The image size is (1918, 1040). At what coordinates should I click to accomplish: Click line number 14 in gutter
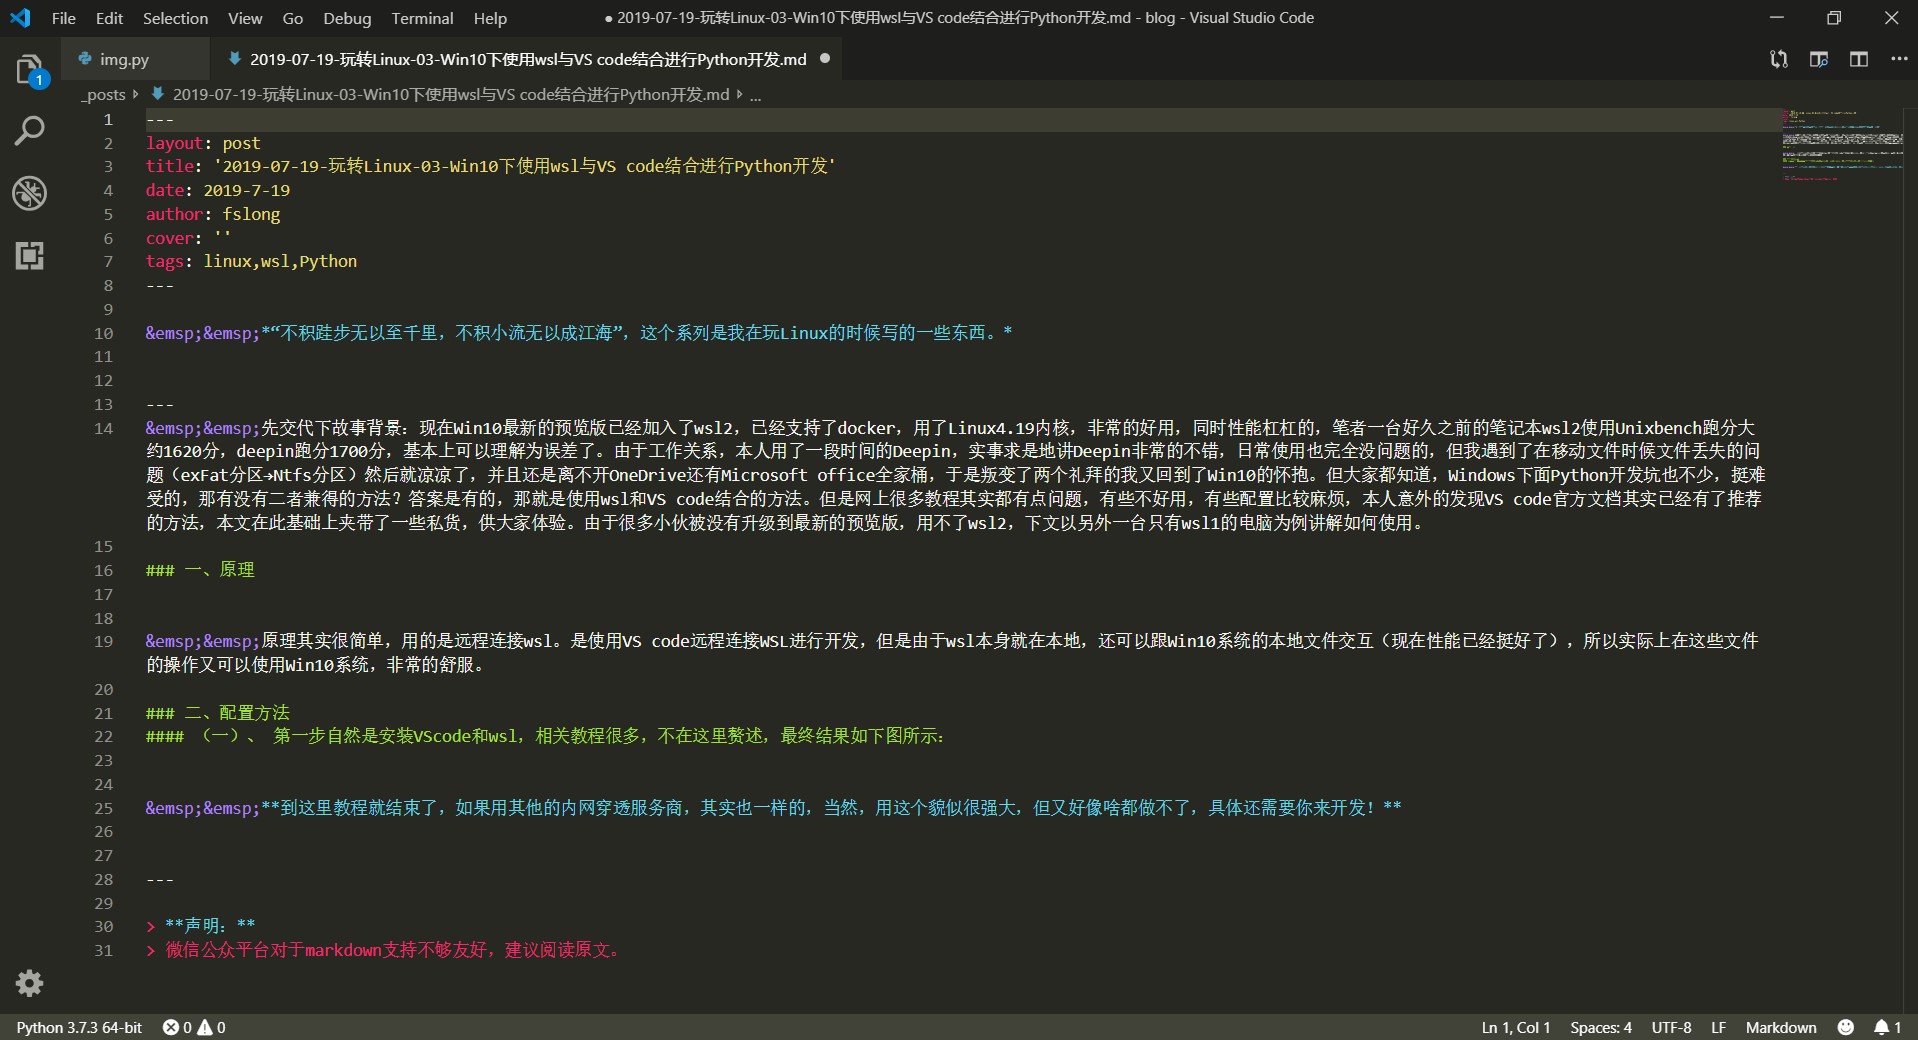[104, 428]
